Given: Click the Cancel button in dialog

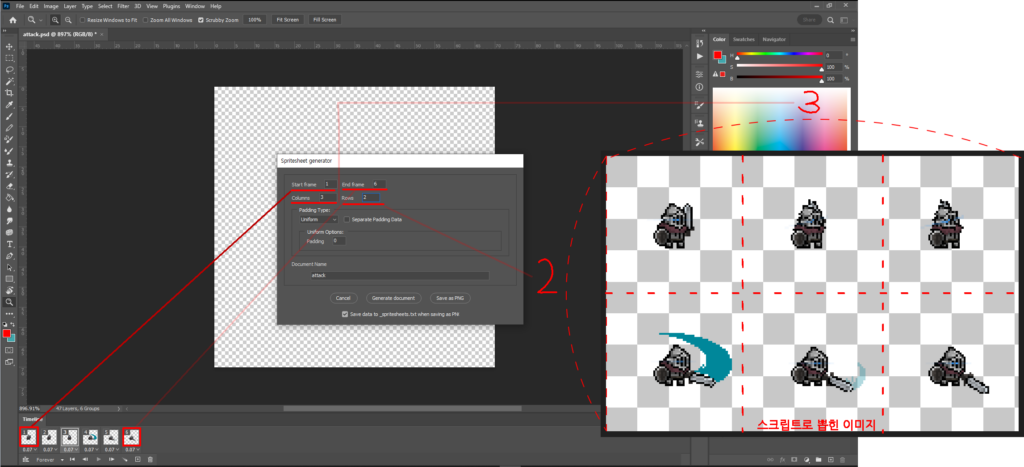Looking at the screenshot, I should pos(343,298).
